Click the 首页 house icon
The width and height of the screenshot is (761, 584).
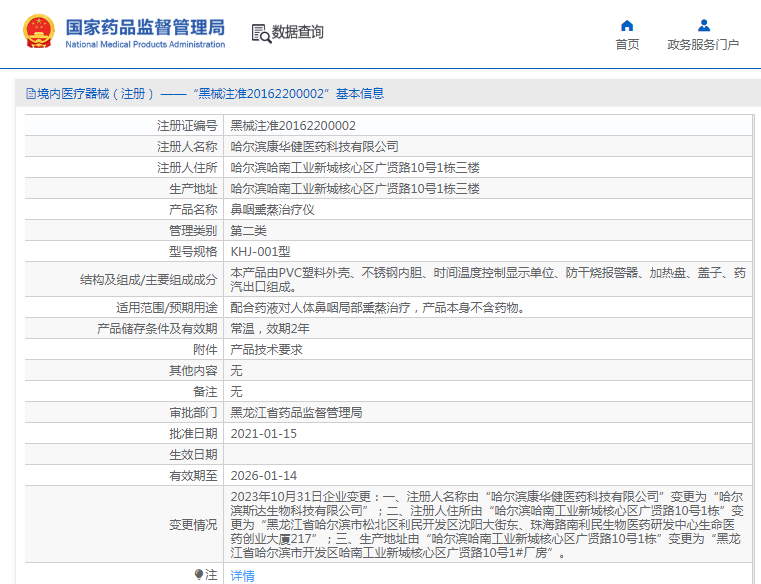[x=627, y=25]
